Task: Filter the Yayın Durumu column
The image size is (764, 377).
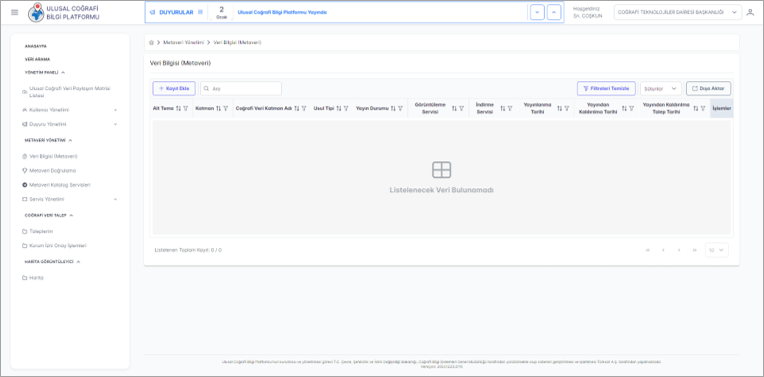Action: [400, 108]
